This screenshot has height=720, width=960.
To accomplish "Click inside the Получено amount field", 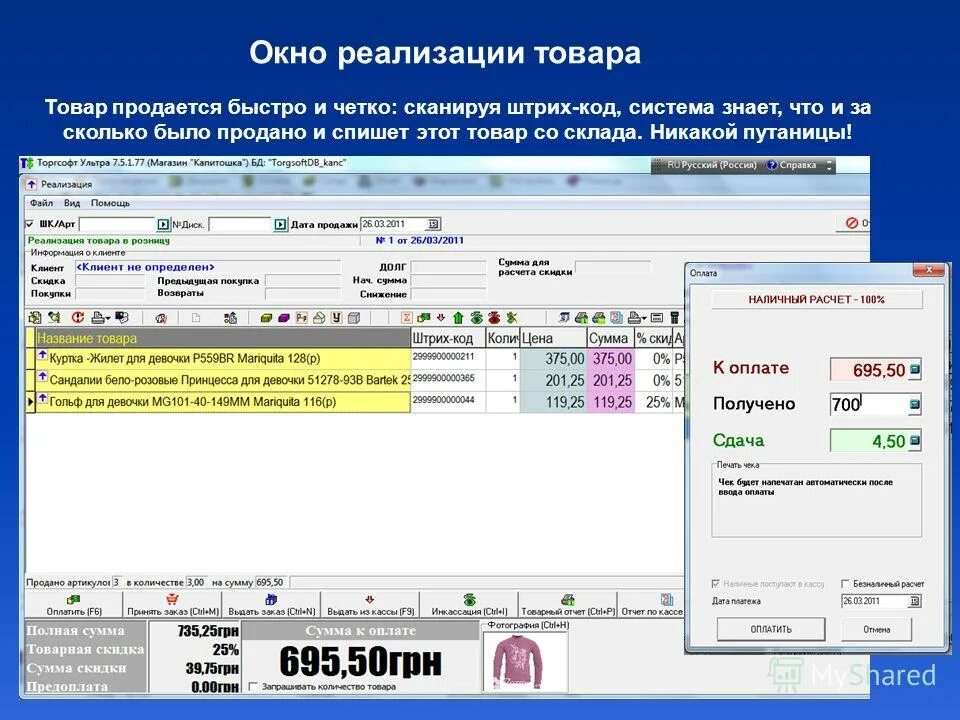I will coord(870,403).
